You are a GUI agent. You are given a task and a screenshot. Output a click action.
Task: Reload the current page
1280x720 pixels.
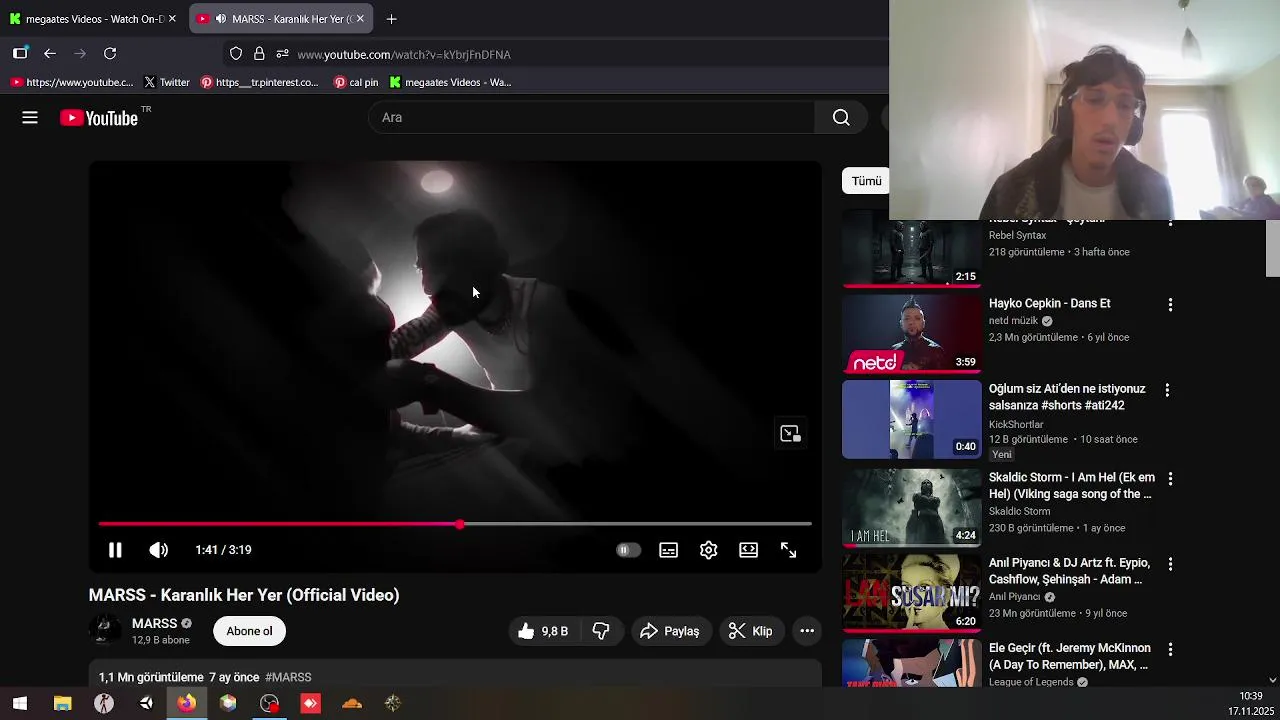coord(110,53)
